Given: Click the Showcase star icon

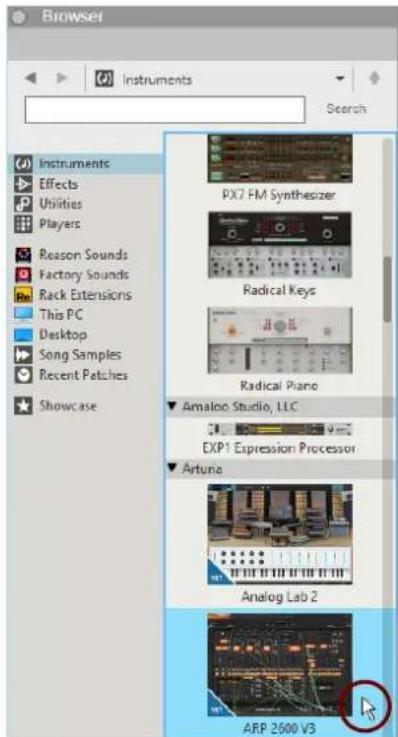Looking at the screenshot, I should click(x=23, y=406).
